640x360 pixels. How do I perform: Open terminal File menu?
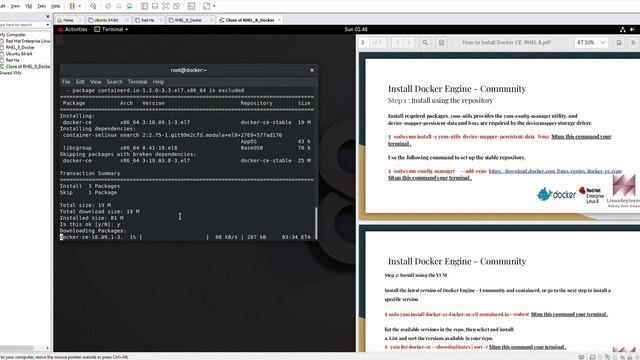click(66, 82)
